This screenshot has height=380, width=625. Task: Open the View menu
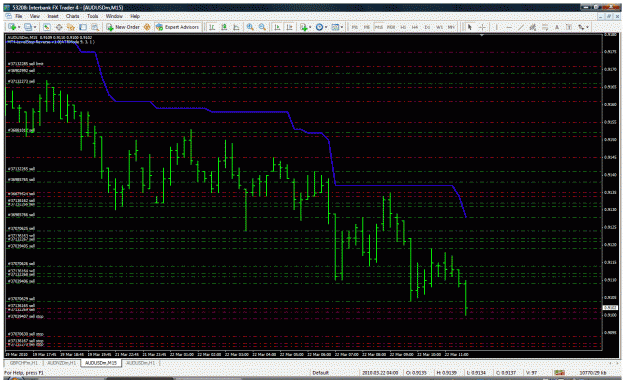35,16
